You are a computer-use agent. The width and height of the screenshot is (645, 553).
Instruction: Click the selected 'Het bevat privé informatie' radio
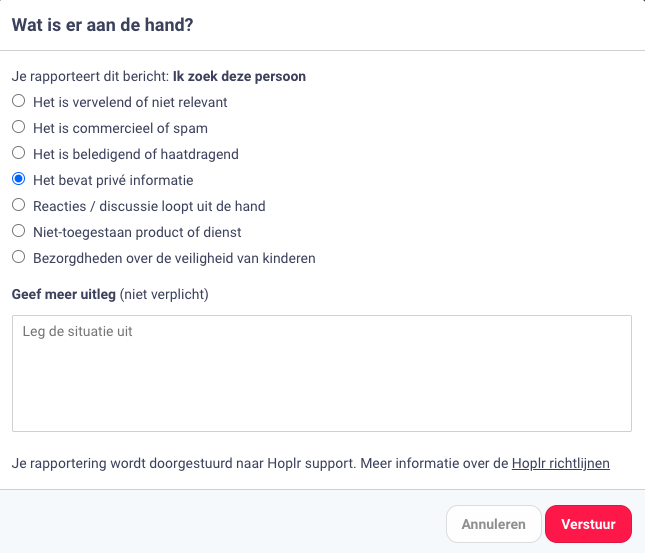pos(18,180)
